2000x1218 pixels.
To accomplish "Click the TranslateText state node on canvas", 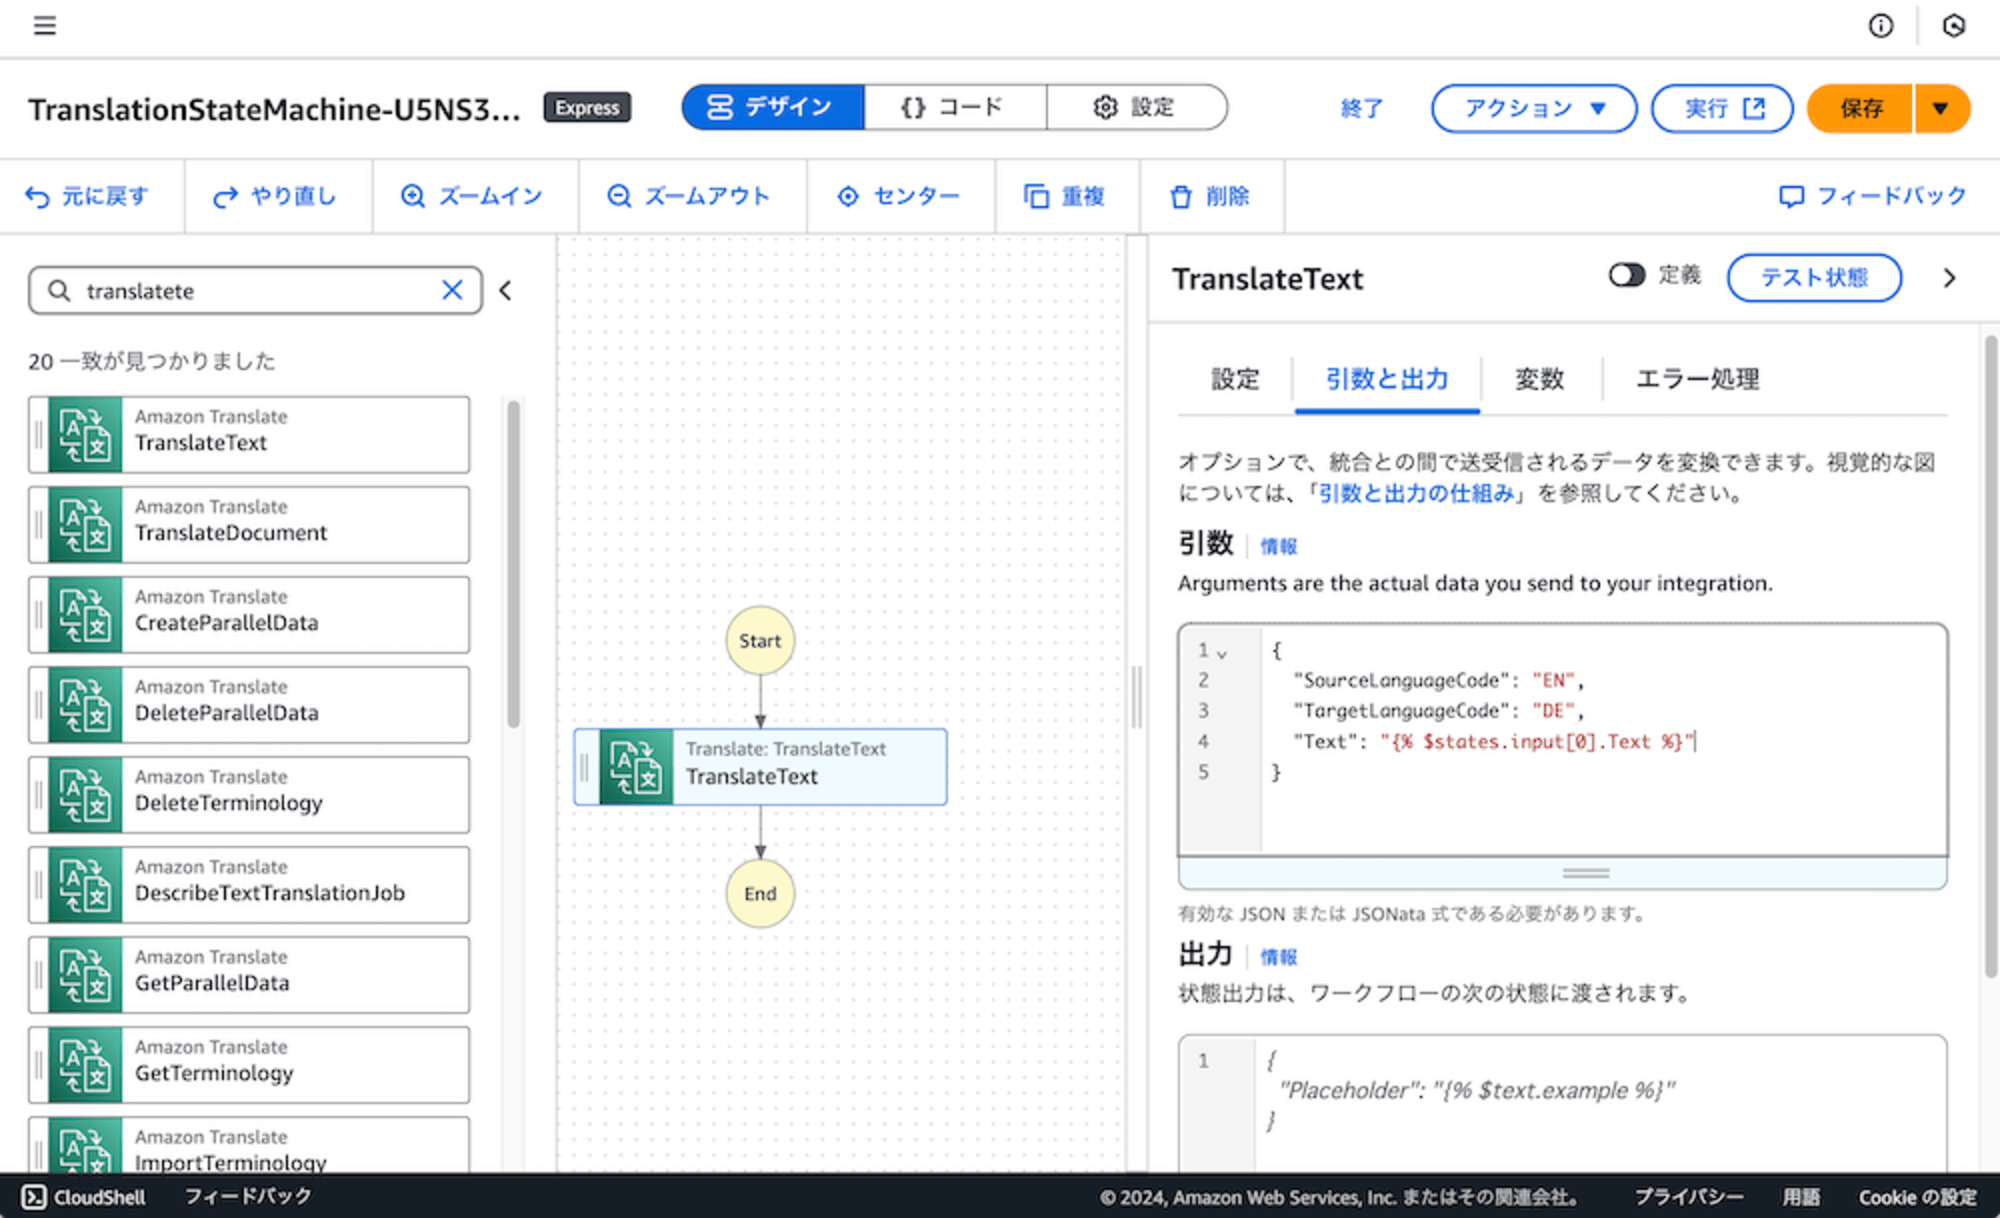I will tap(760, 767).
